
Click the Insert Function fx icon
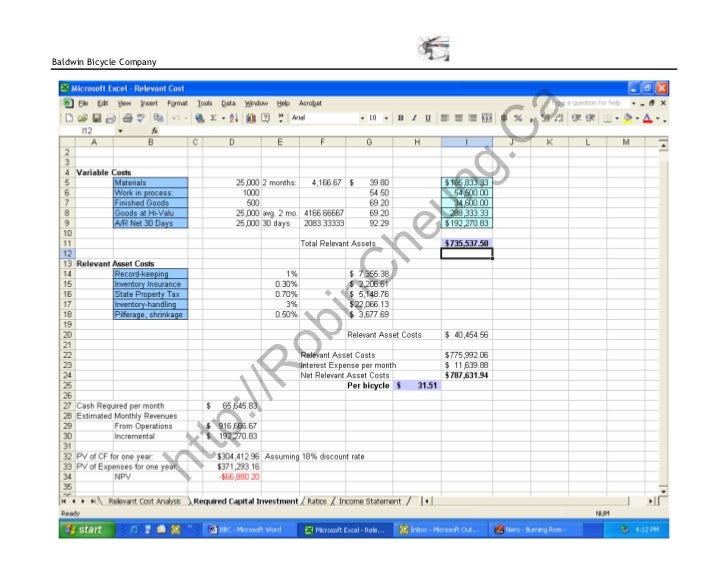point(155,131)
